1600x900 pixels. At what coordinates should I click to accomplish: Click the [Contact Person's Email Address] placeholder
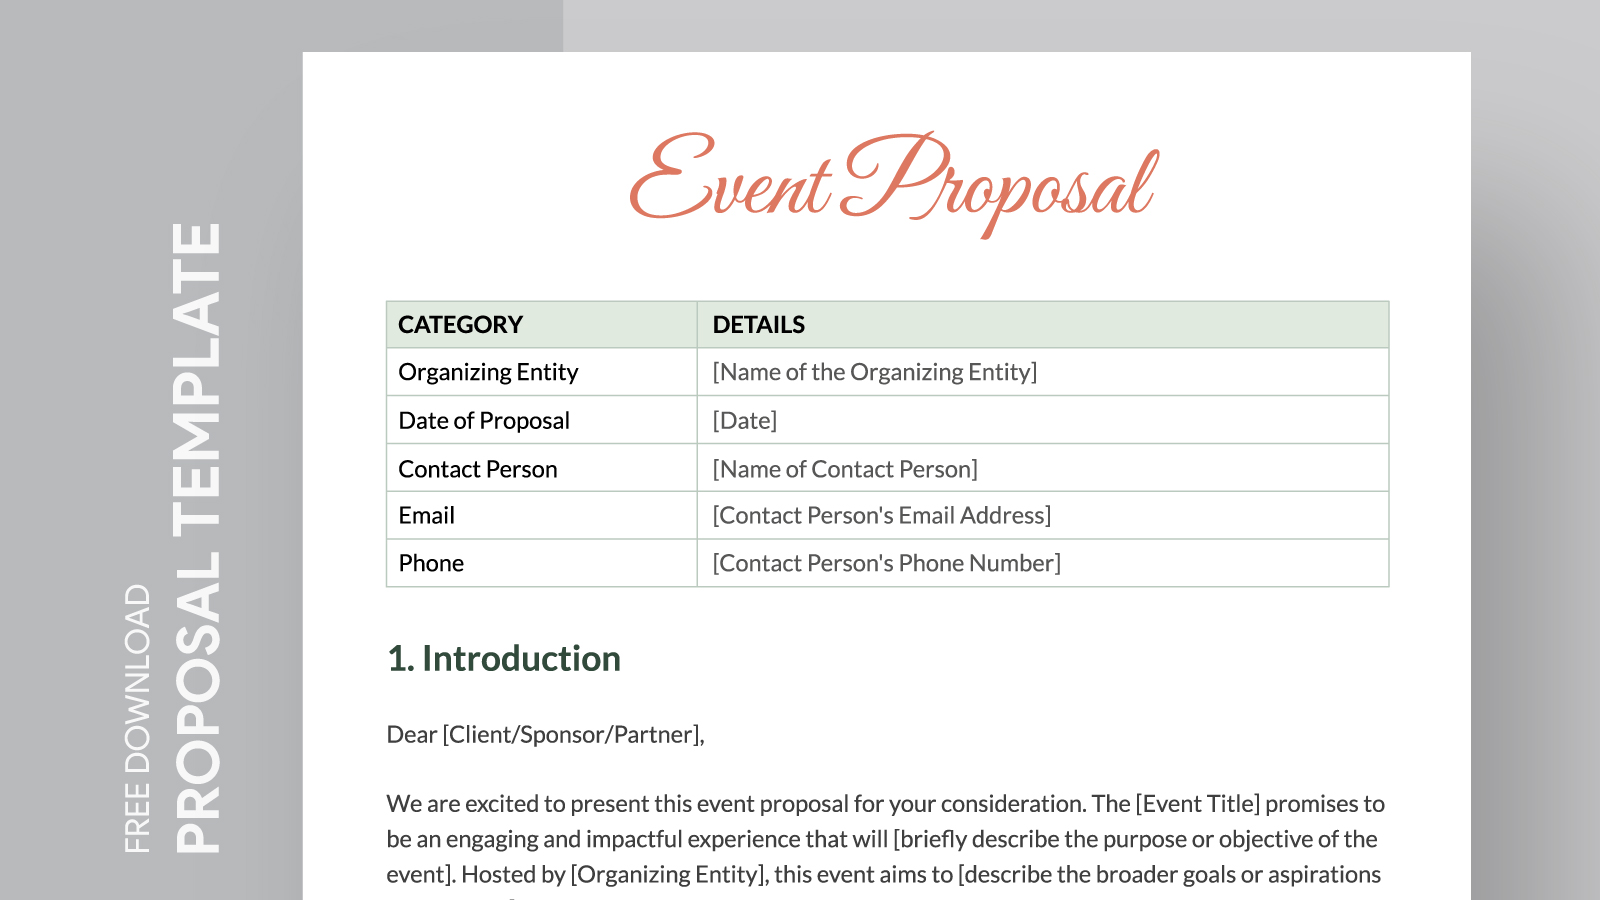(x=881, y=516)
